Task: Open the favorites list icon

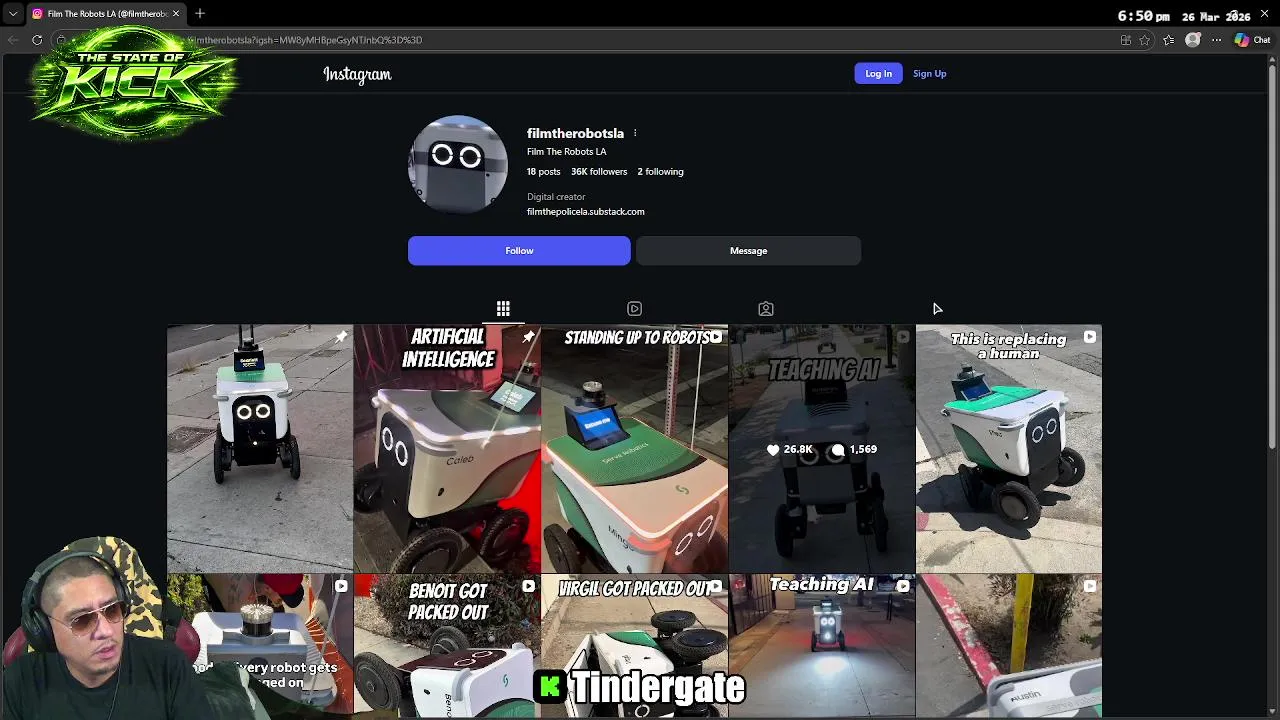Action: click(1169, 40)
